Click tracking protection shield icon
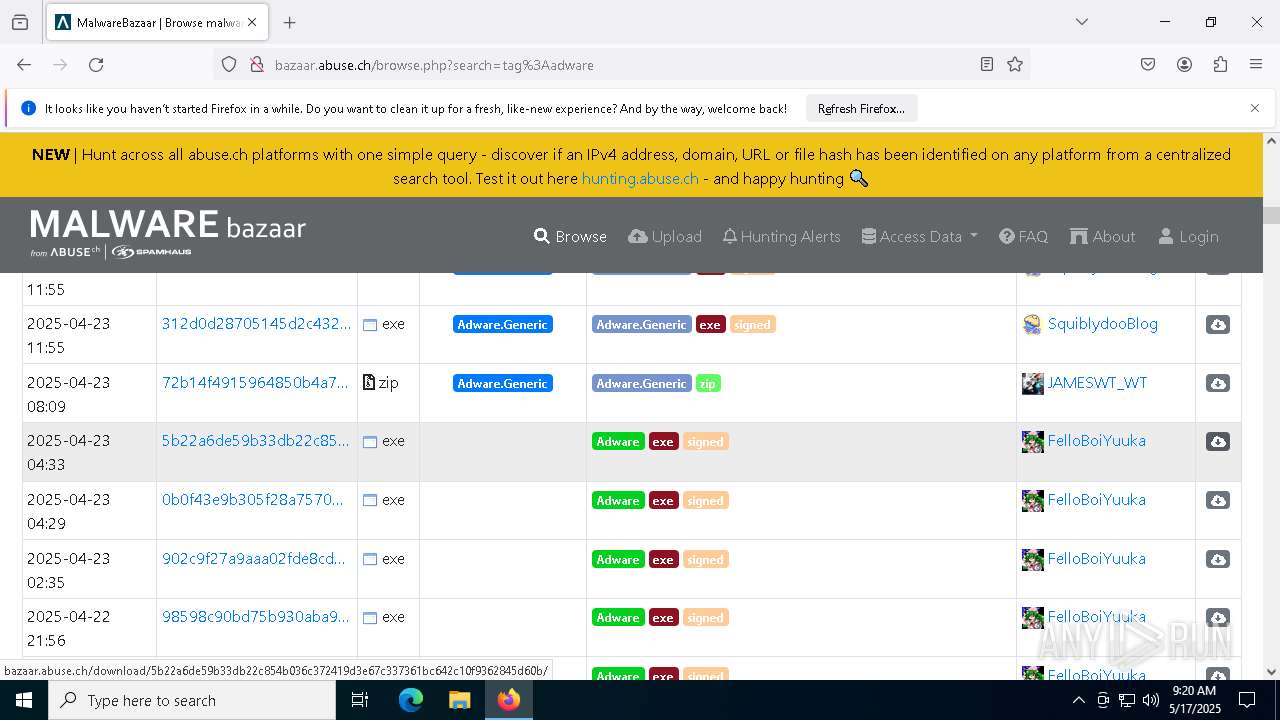Screen dimensions: 1280x720 229,64
